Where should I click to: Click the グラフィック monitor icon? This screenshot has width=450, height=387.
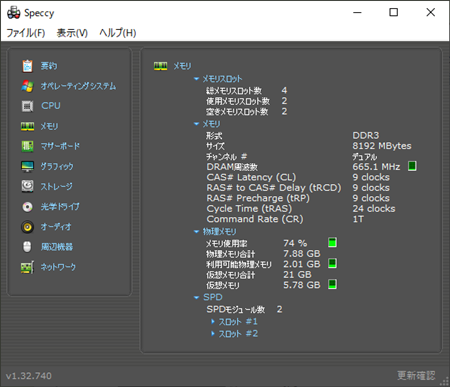pos(27,166)
